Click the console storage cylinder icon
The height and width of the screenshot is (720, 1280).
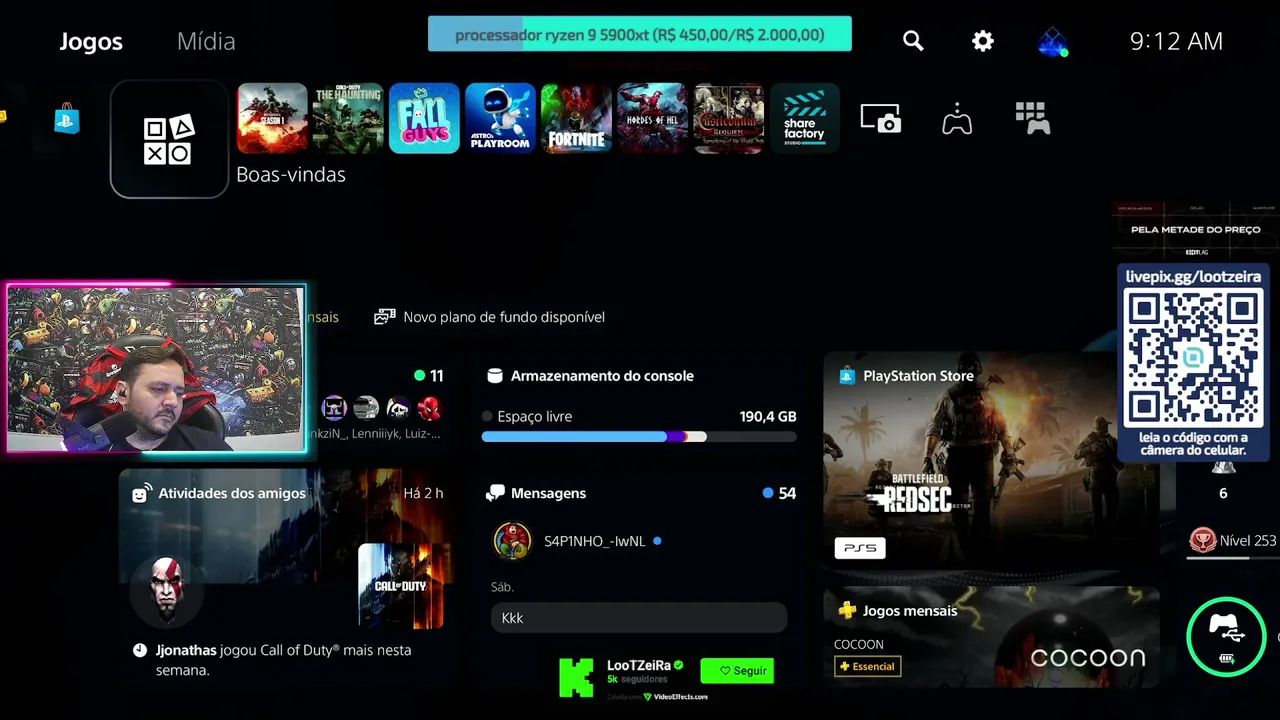tap(494, 376)
